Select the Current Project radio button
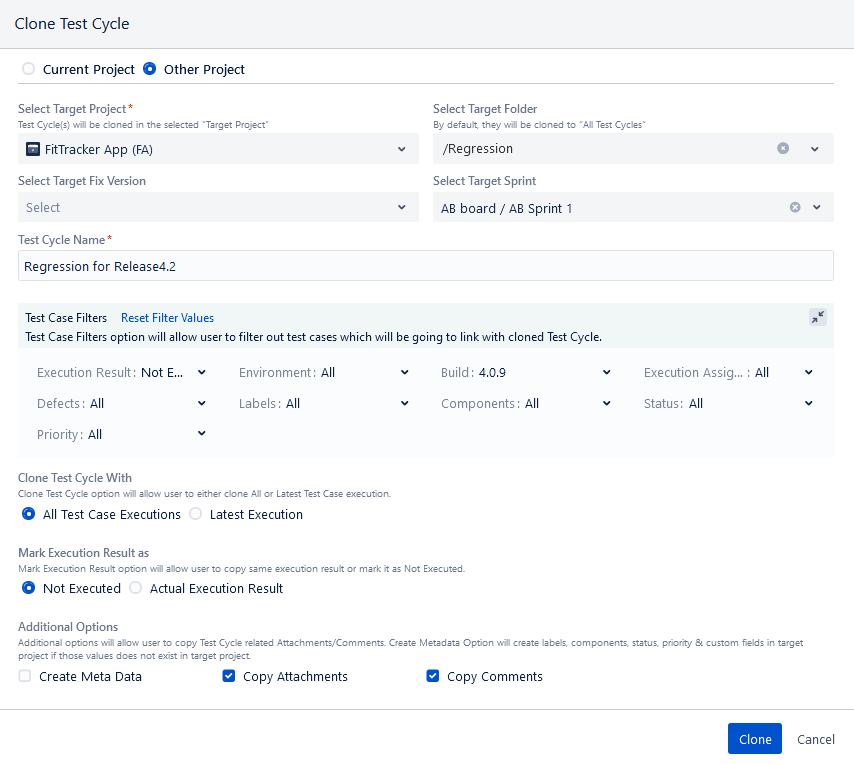This screenshot has width=854, height=764. point(28,69)
